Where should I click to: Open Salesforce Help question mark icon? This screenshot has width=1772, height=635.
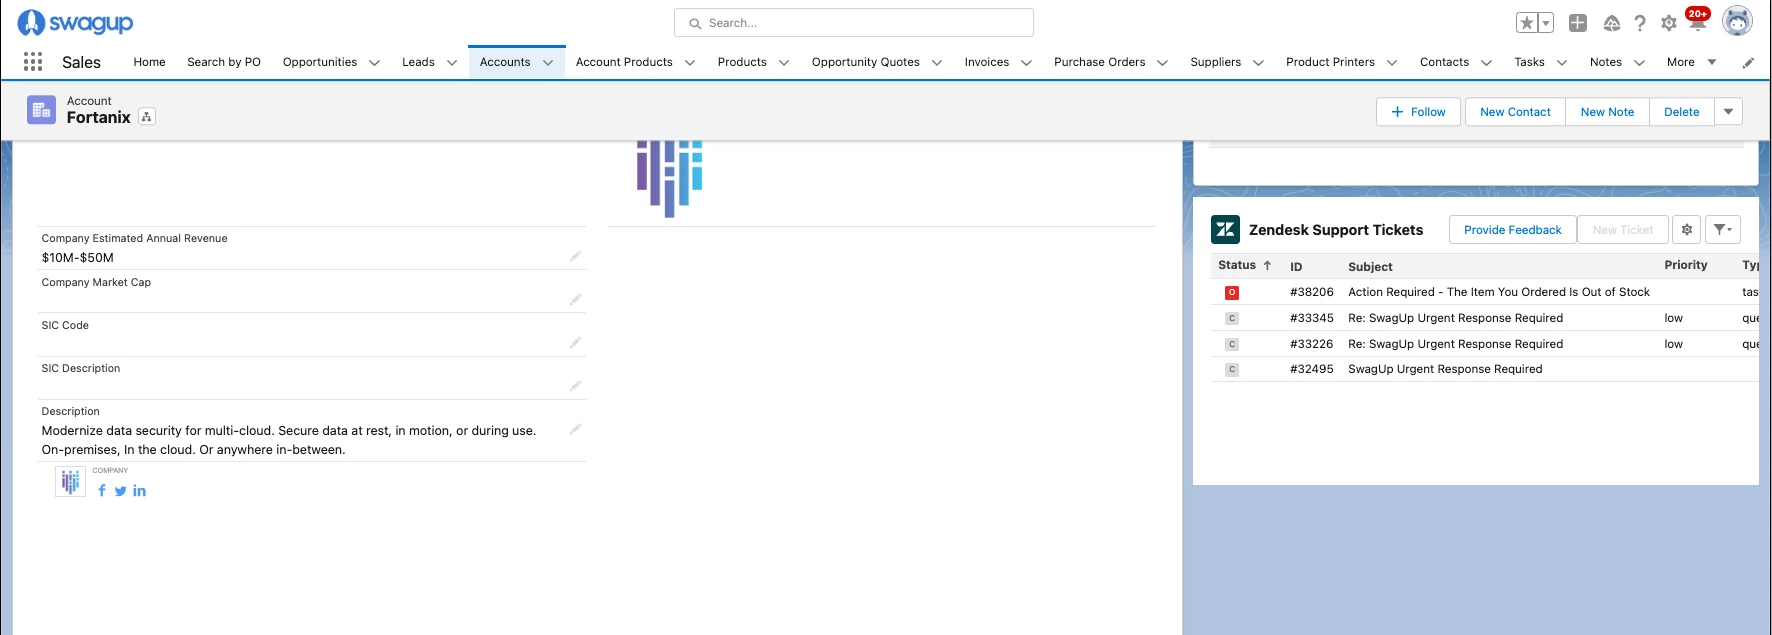(1640, 23)
